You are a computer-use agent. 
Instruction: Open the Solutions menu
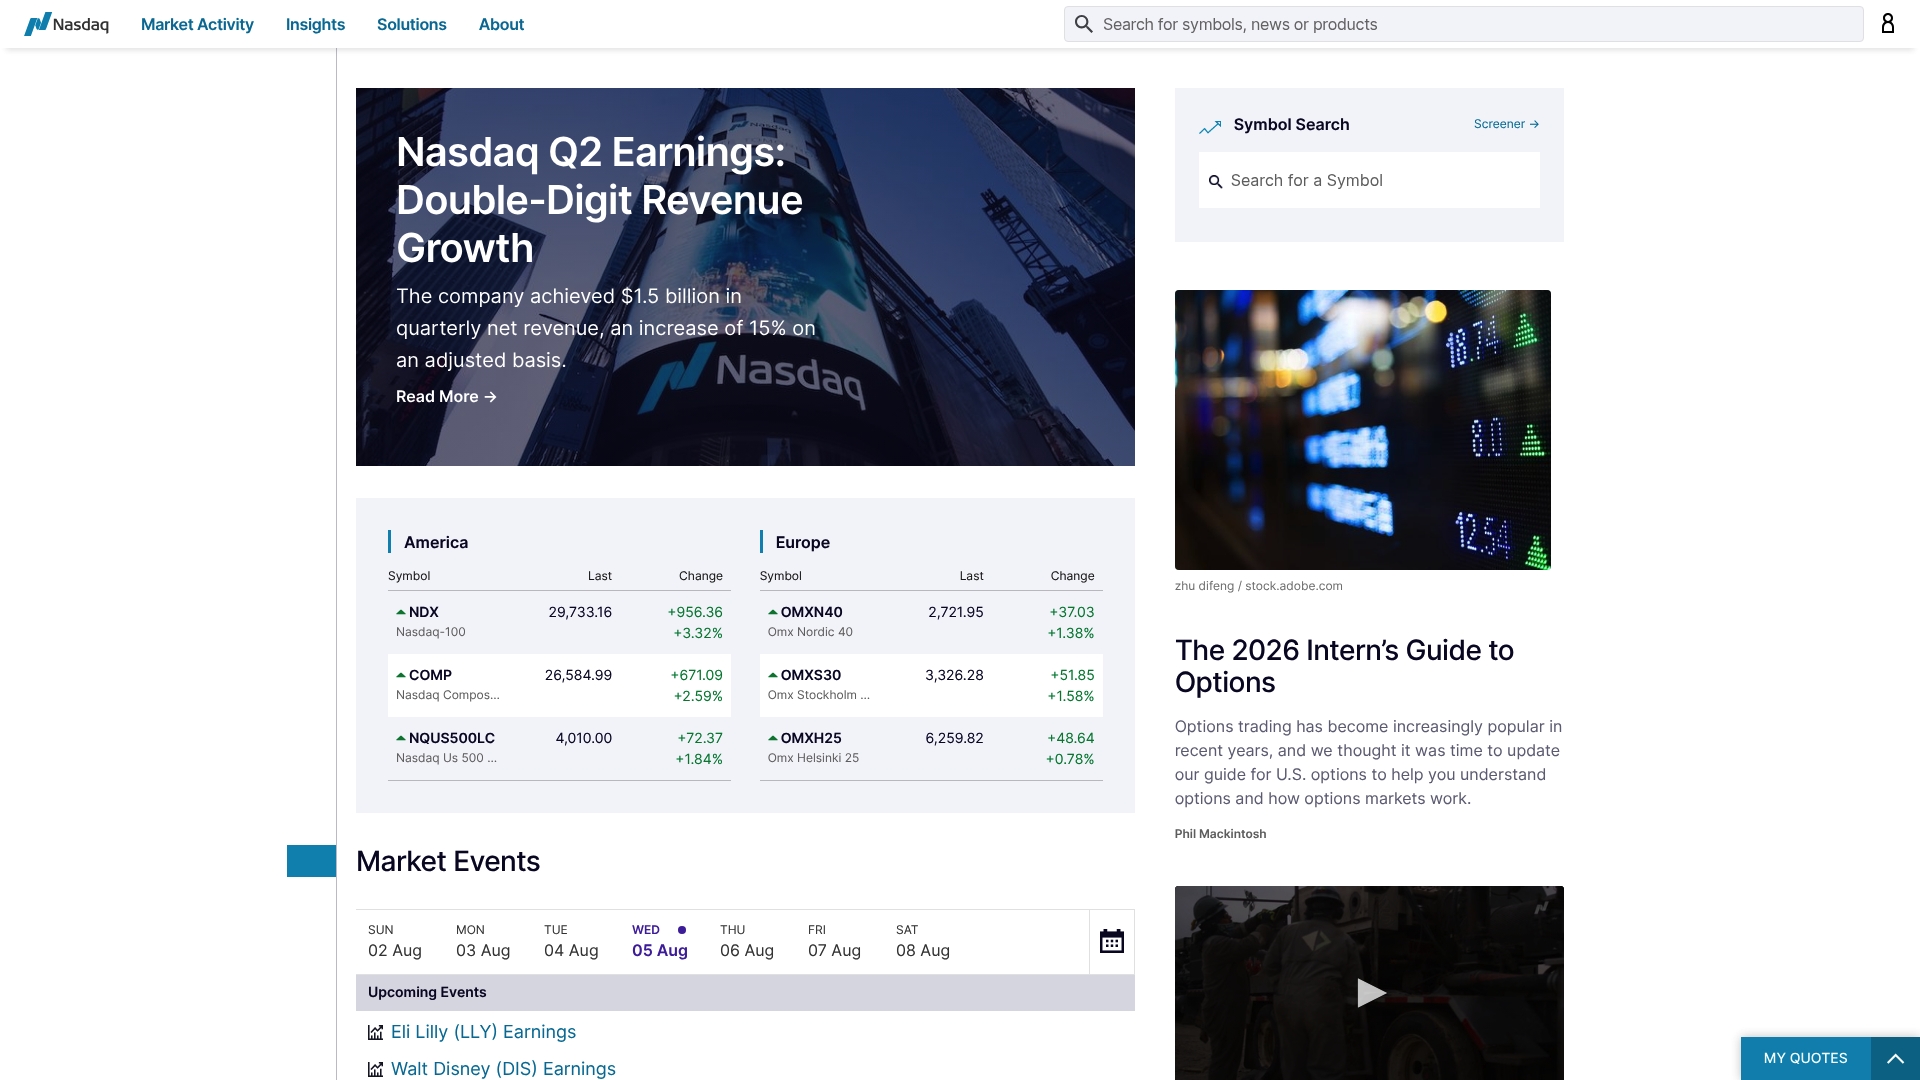click(411, 24)
